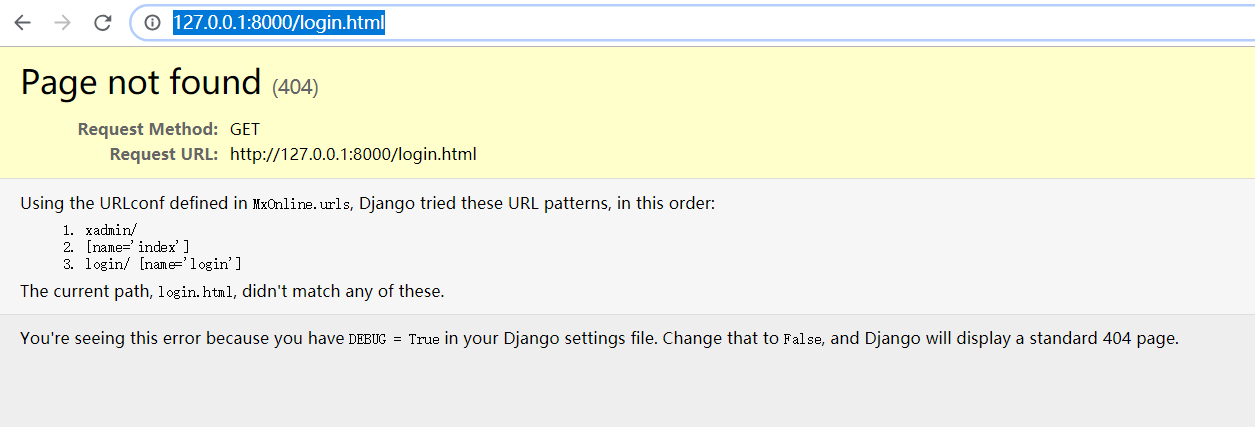Click the "Request Method:" label
This screenshot has width=1255, height=427.
coord(148,129)
